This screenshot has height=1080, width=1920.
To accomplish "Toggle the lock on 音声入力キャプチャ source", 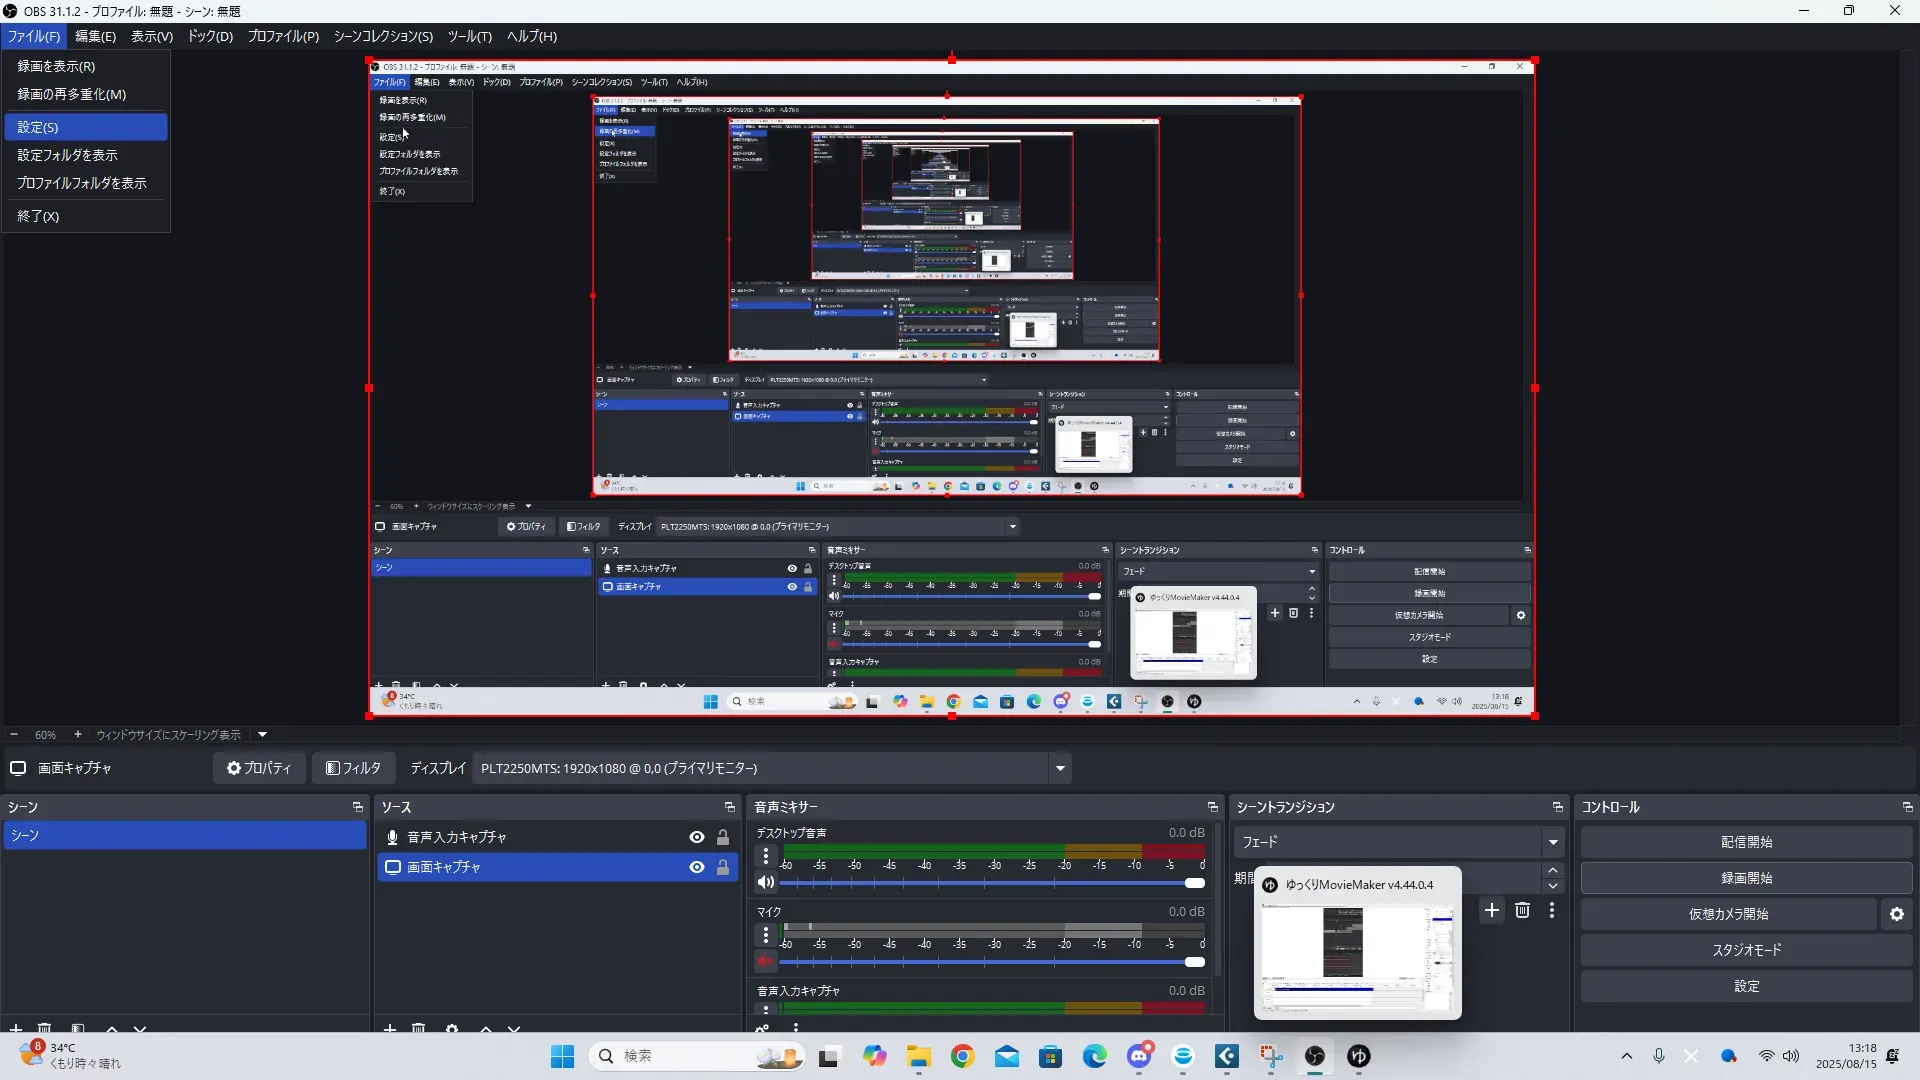I will pyautogui.click(x=723, y=837).
